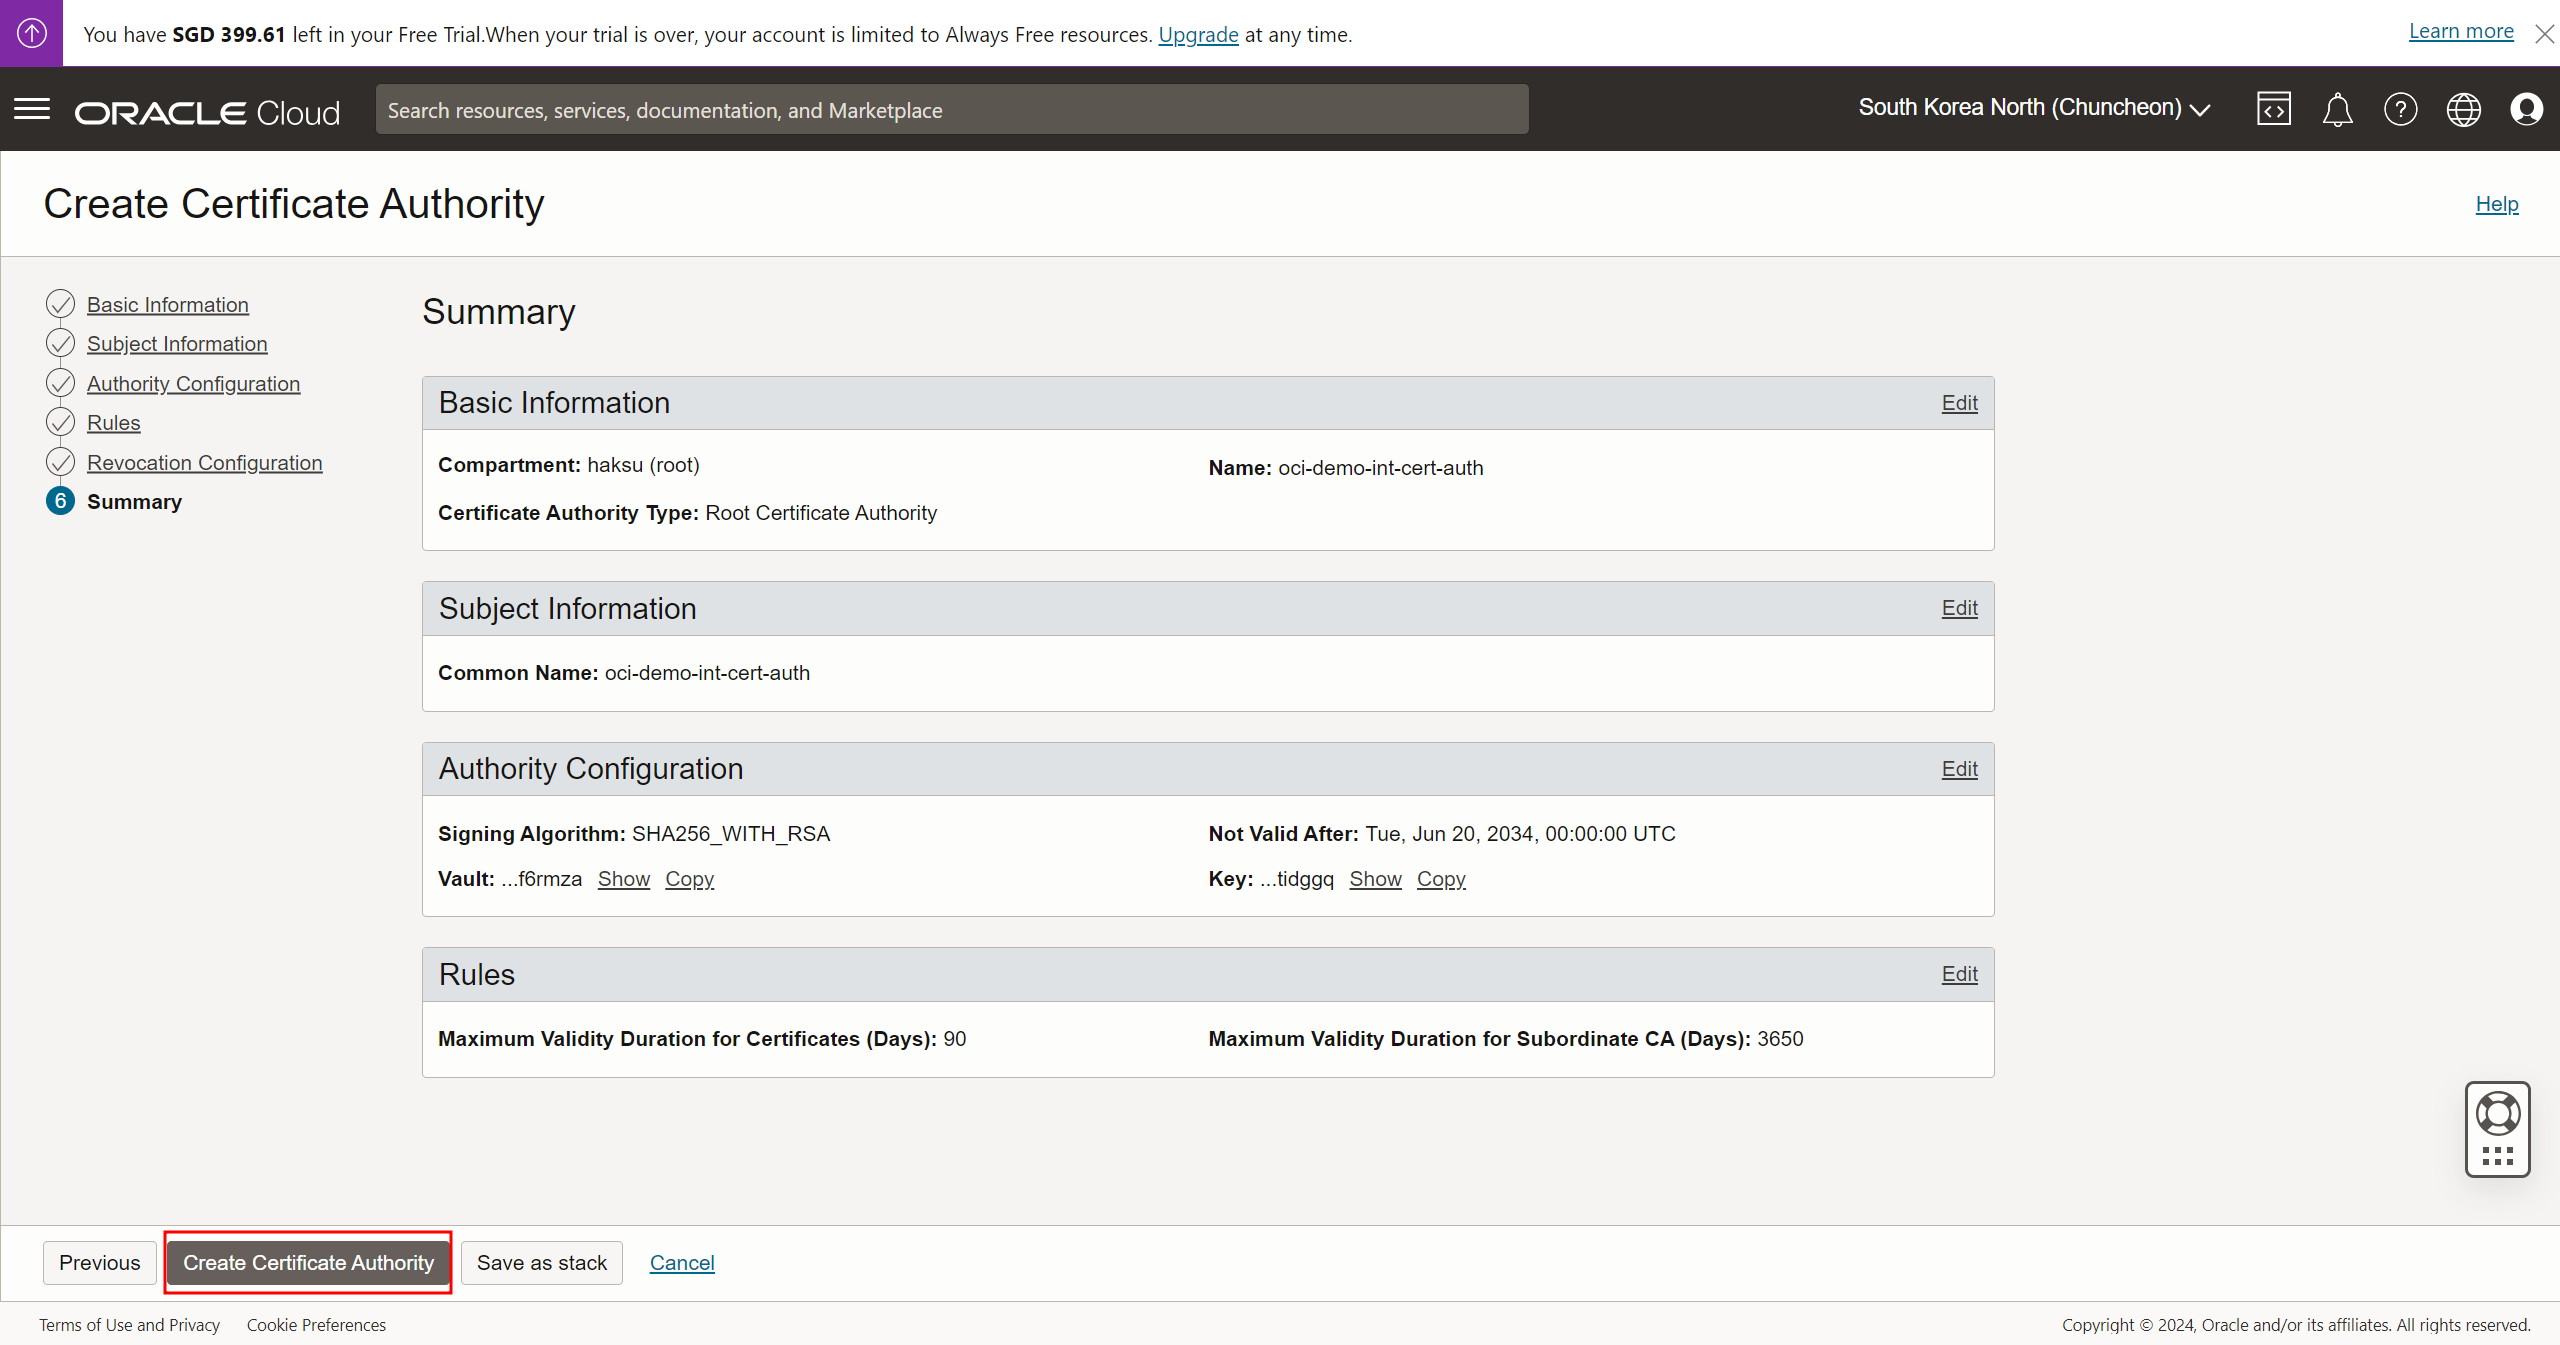Screen dimensions: 2560x1345
Task: Jump to Authority Configuration step
Action: click(x=193, y=384)
